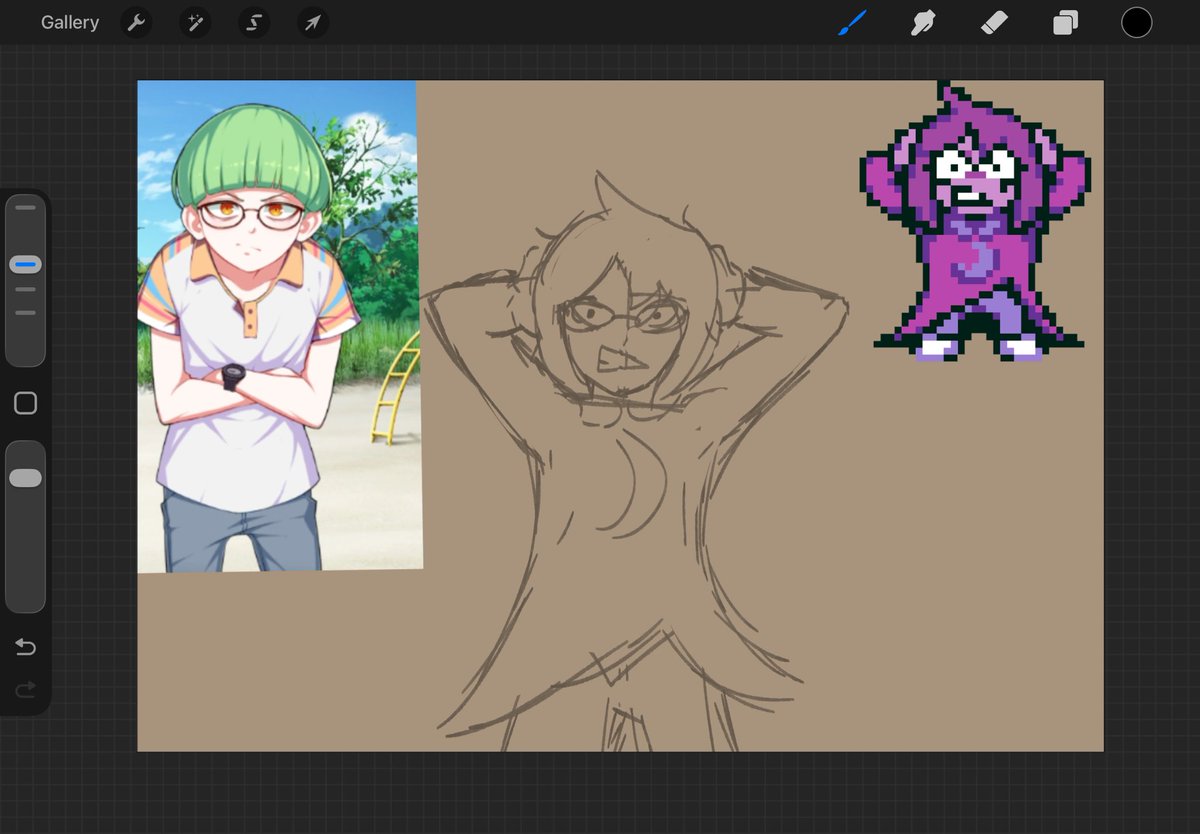This screenshot has height=834, width=1200.
Task: Return to the Gallery
Action: click(70, 22)
